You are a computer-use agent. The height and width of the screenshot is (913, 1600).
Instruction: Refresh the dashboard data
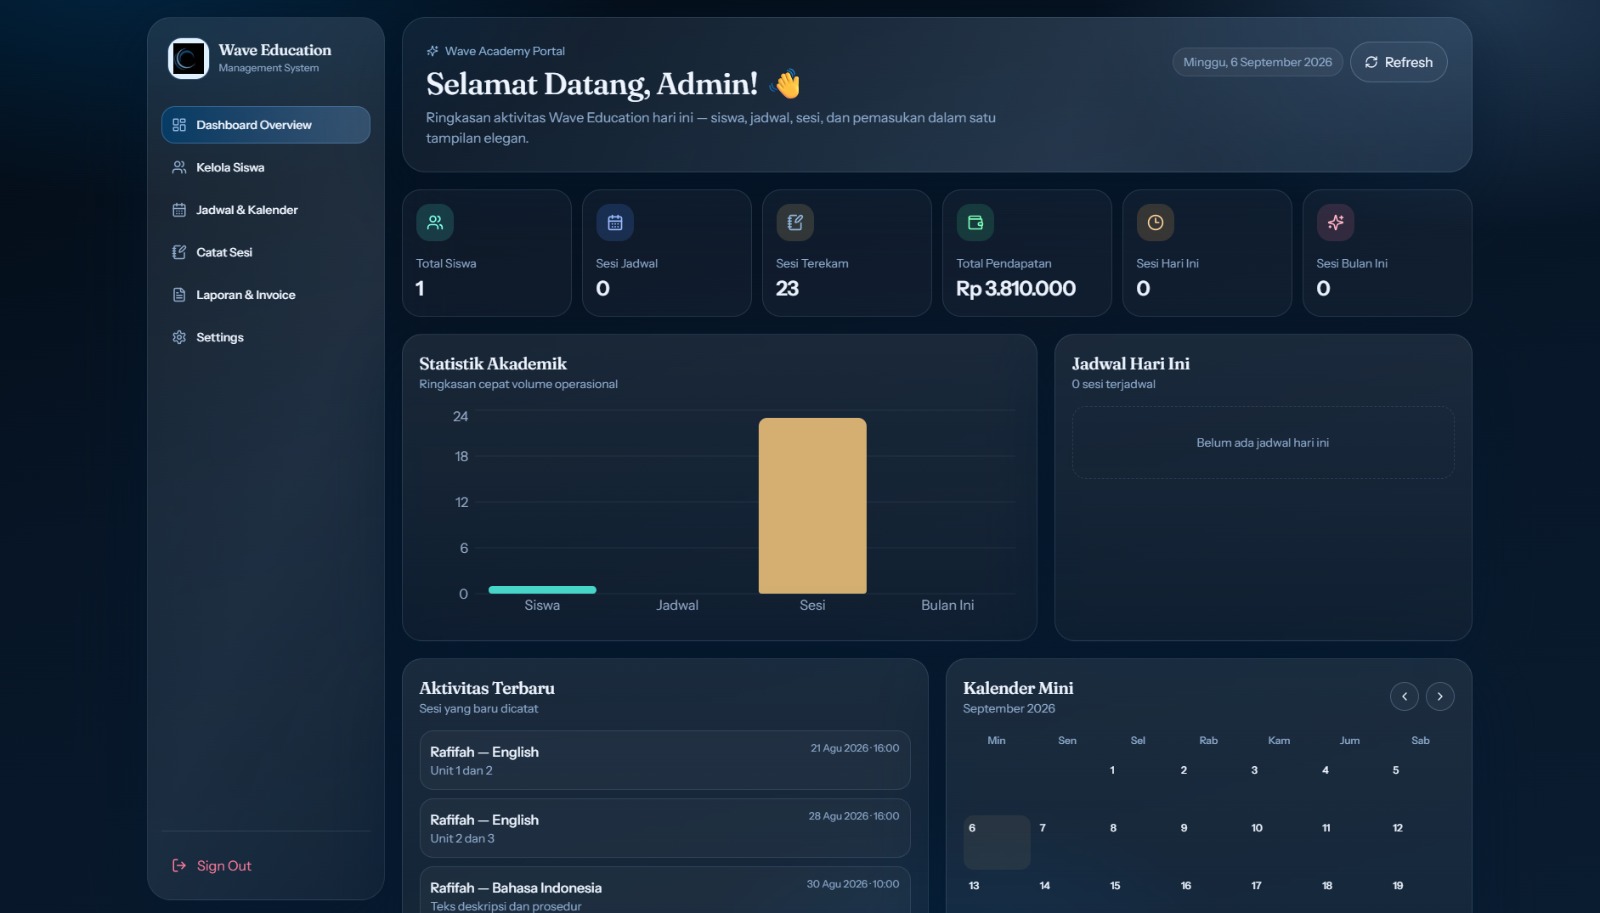coord(1399,62)
